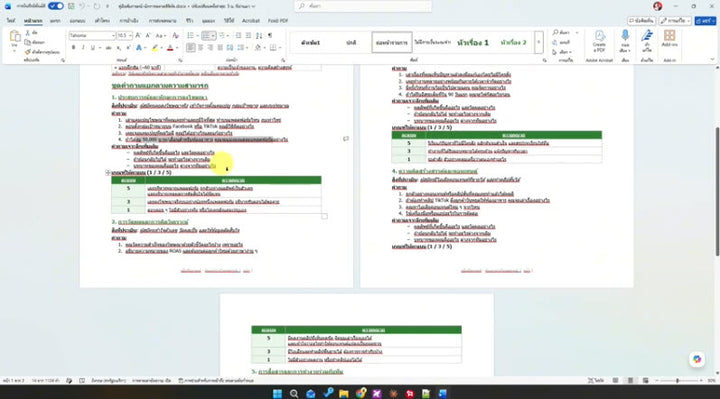Toggle Strikethrough formatting

click(108, 48)
